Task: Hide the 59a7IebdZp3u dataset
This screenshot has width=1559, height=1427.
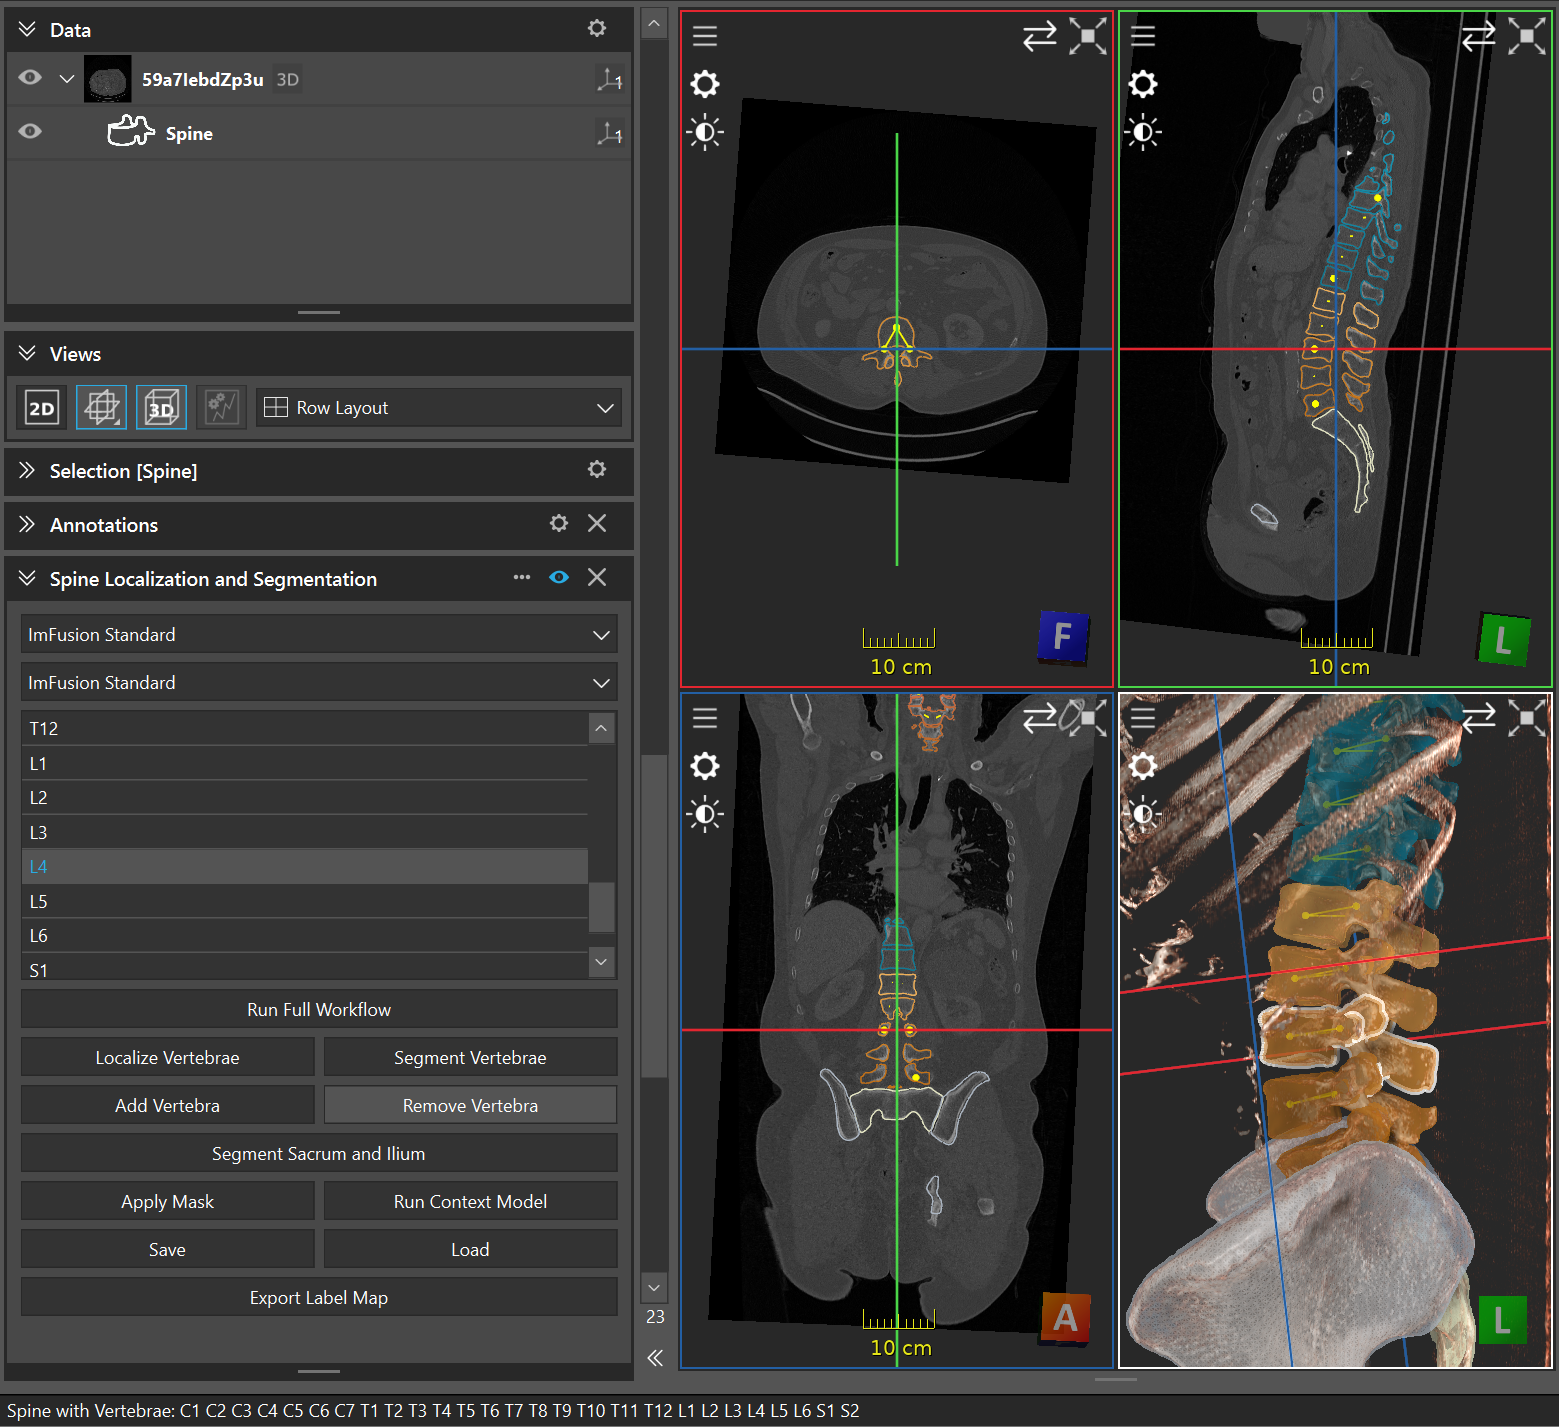Action: pyautogui.click(x=30, y=78)
